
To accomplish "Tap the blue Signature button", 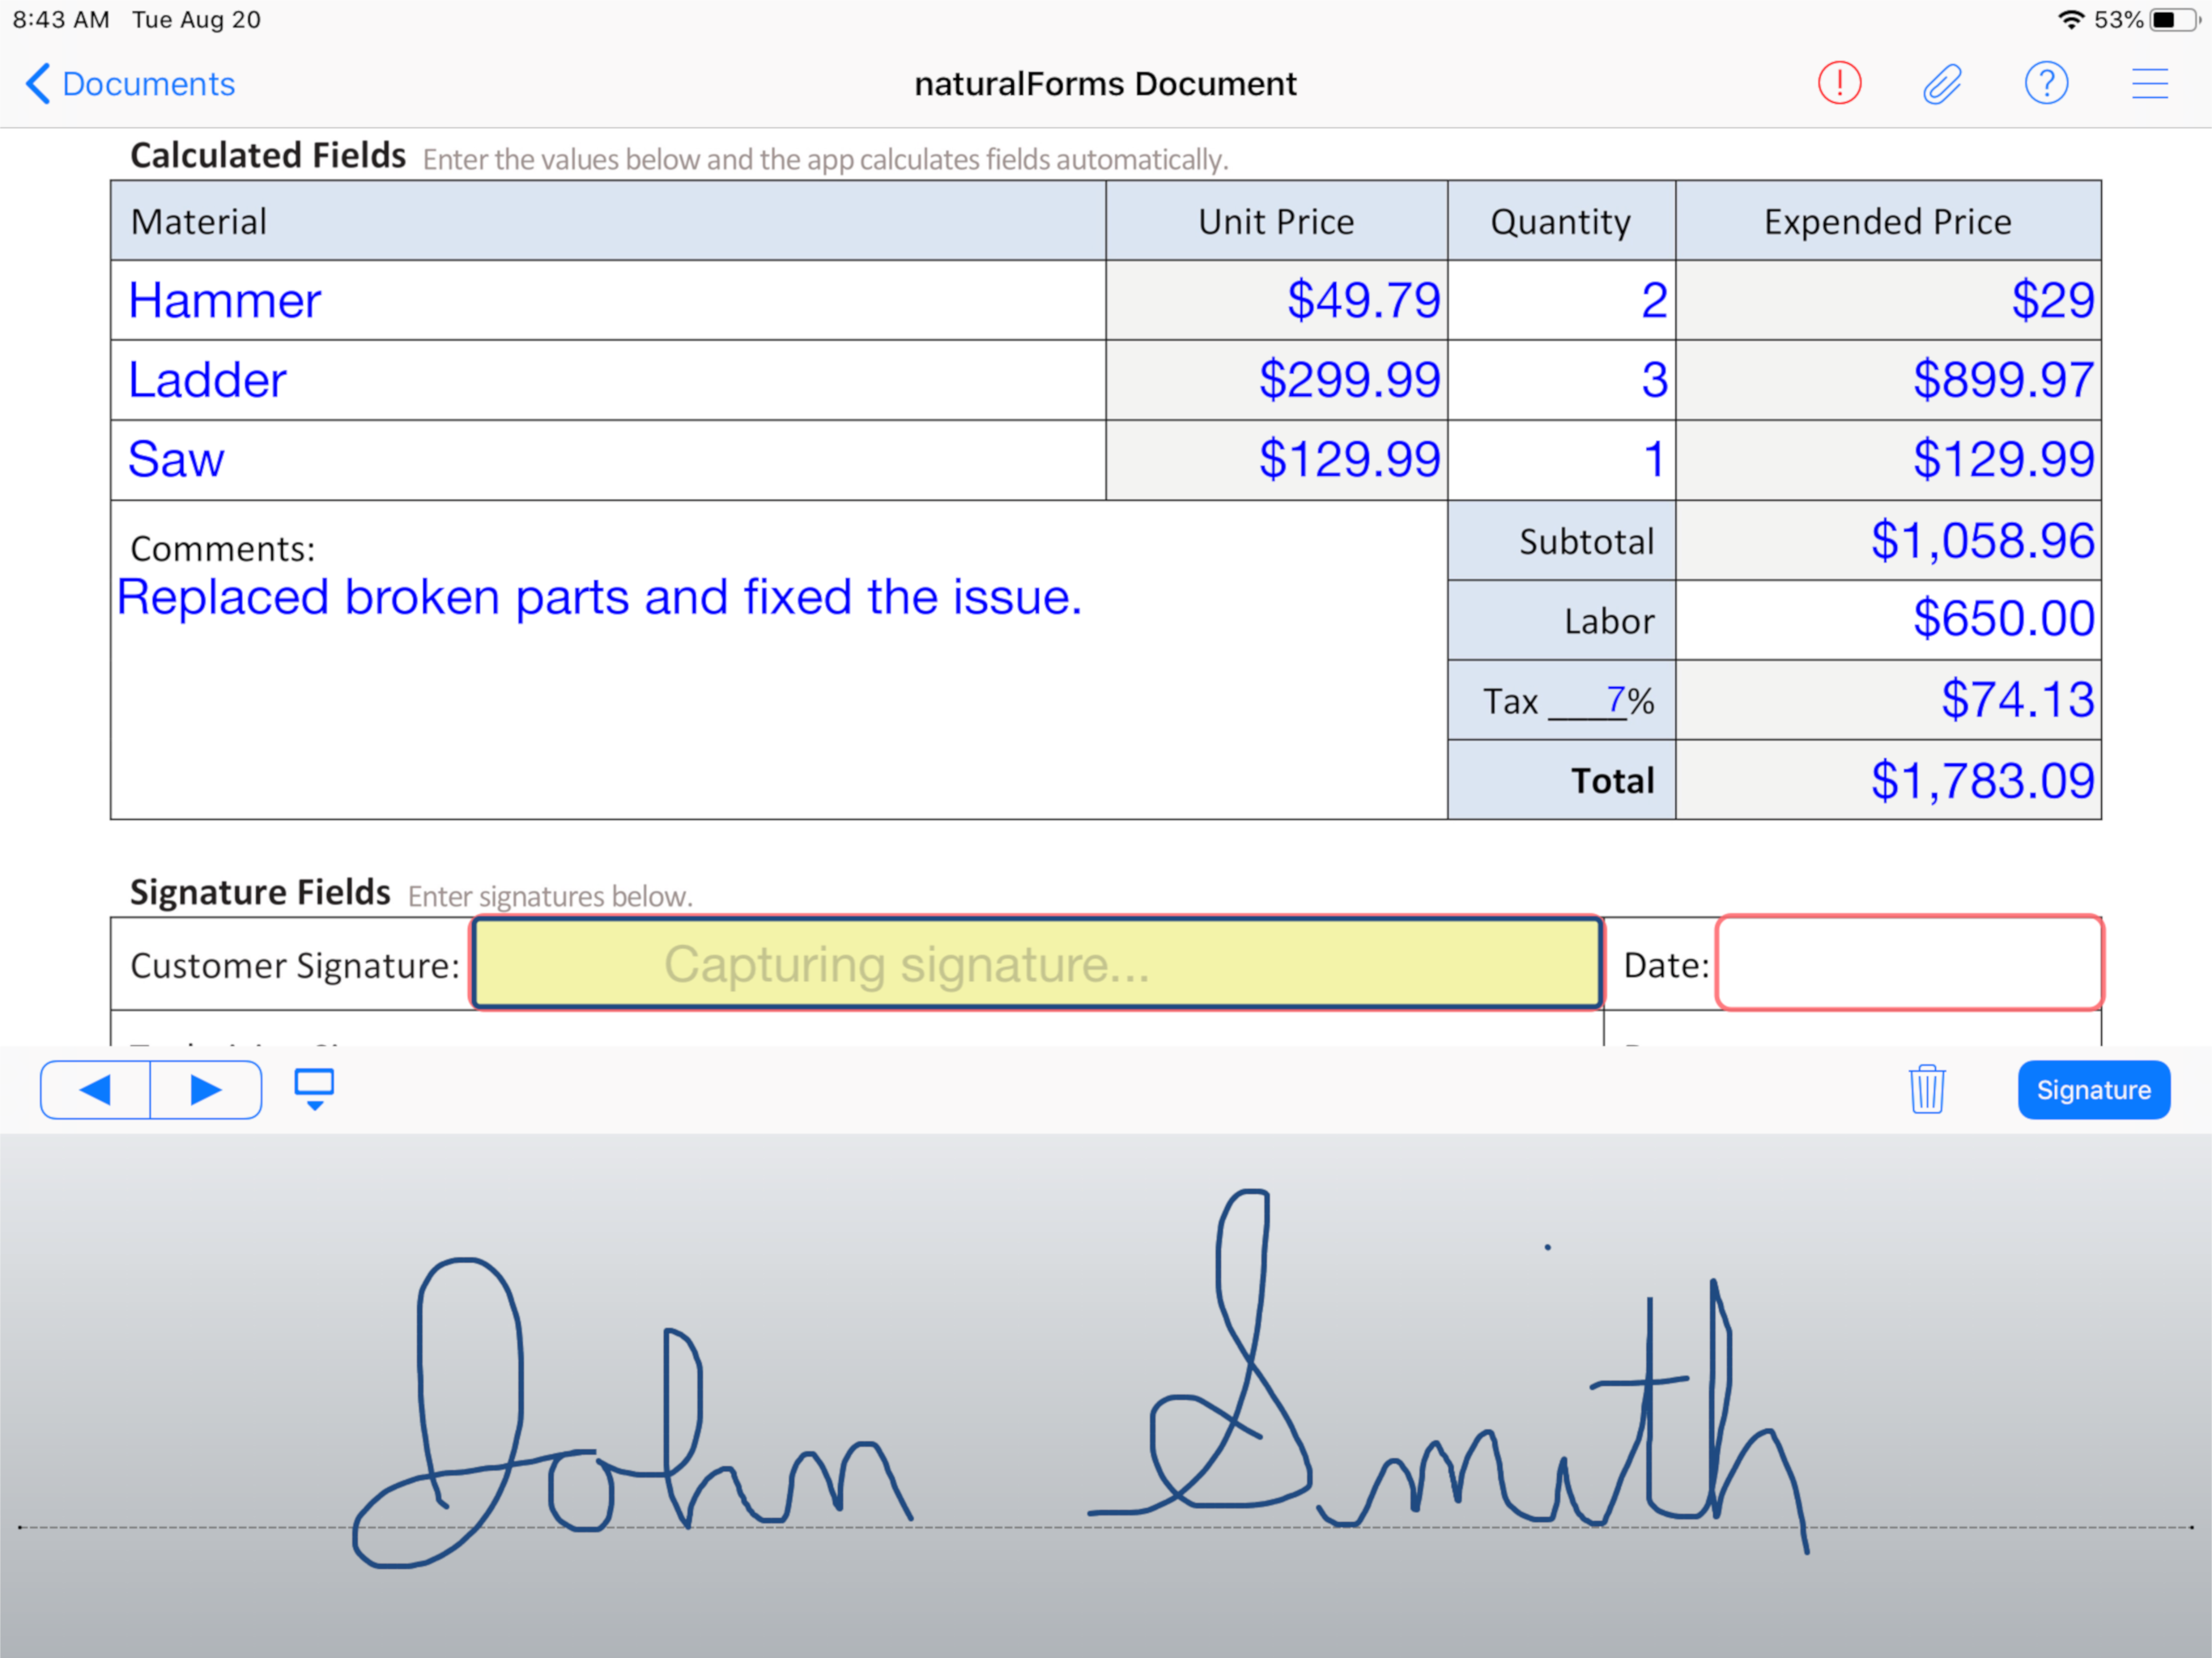I will coord(2093,1089).
